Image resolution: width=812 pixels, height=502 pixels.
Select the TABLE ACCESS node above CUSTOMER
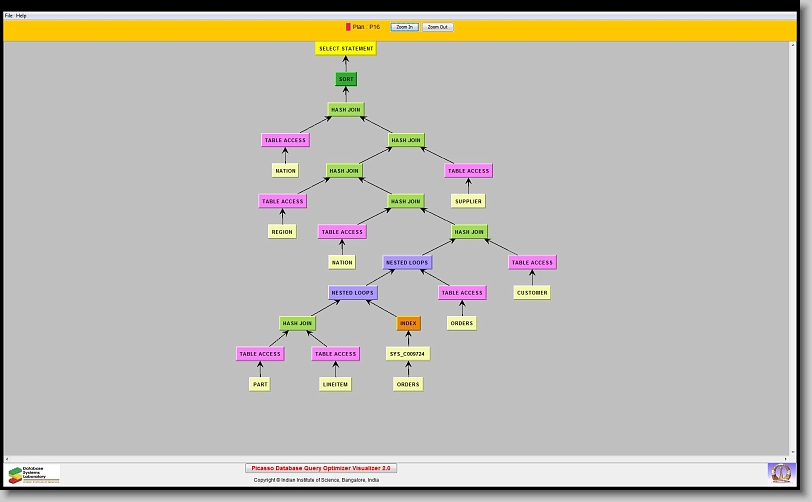tap(531, 262)
